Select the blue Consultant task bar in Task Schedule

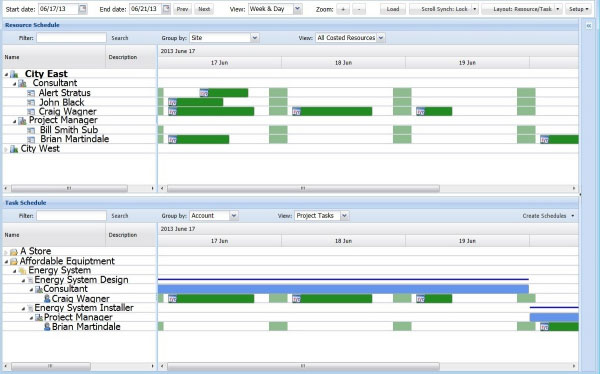tap(343, 289)
